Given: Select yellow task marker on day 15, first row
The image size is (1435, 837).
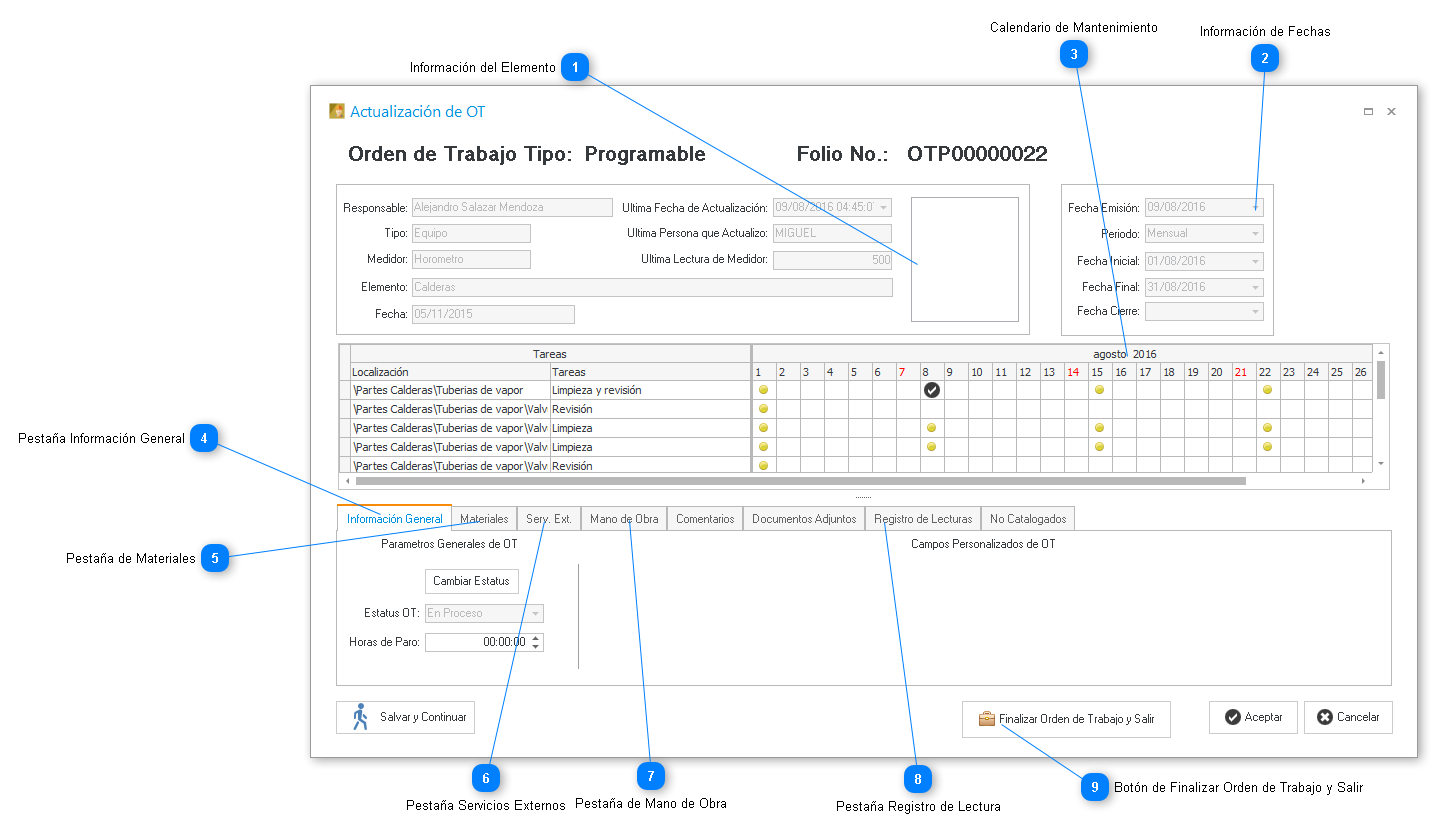Looking at the screenshot, I should point(1099,390).
